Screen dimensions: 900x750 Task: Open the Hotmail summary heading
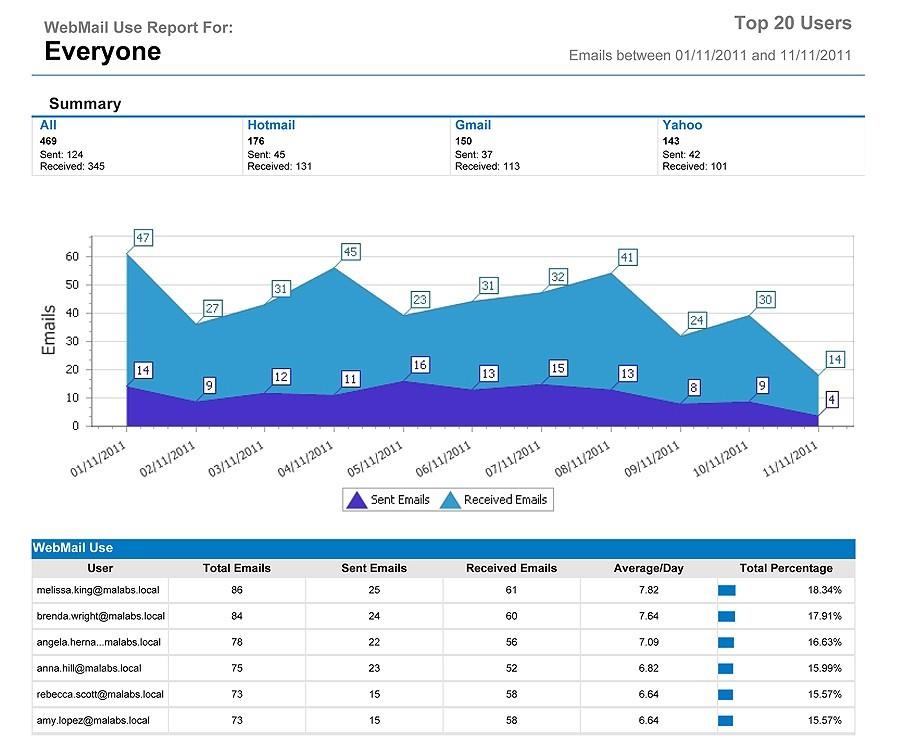[x=271, y=125]
